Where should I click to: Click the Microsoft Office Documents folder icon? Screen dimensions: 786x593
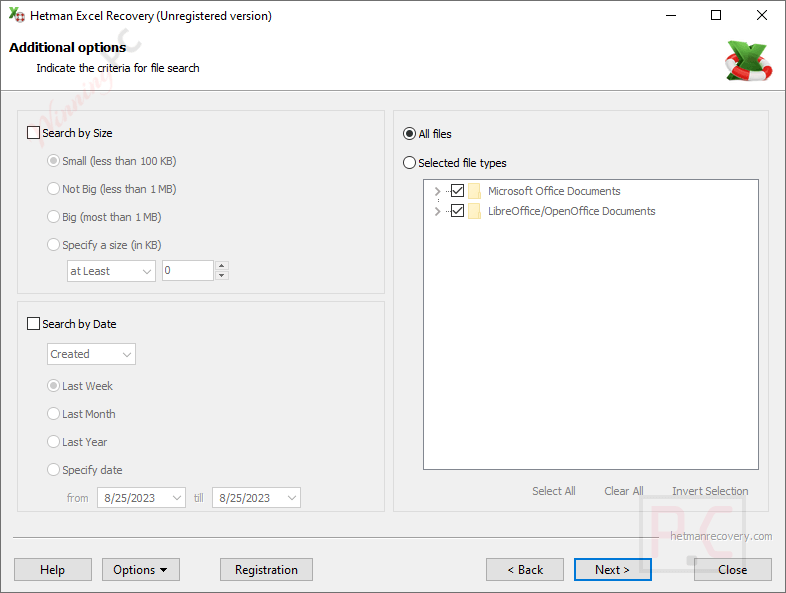[474, 191]
